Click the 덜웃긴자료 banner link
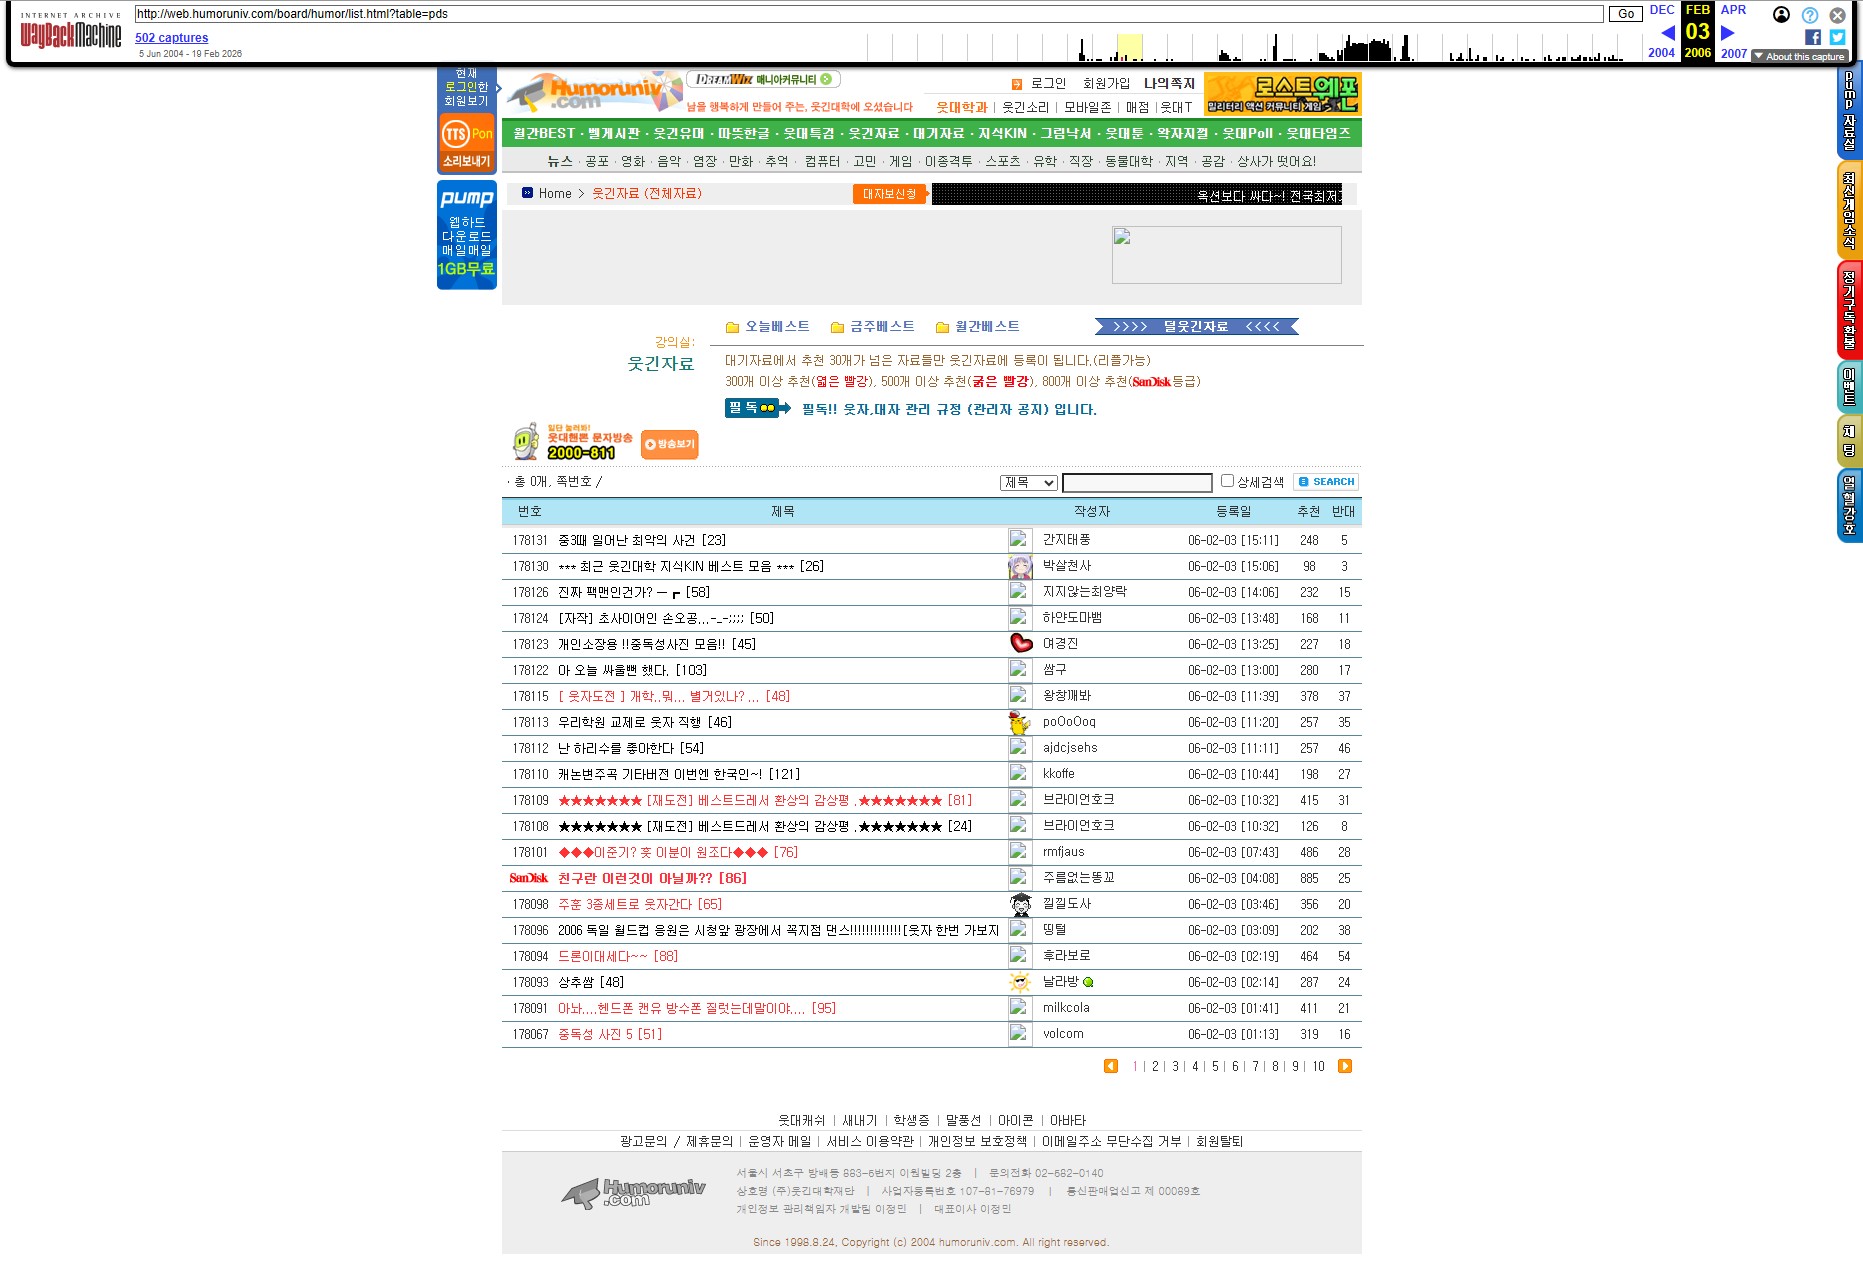 tap(1196, 327)
